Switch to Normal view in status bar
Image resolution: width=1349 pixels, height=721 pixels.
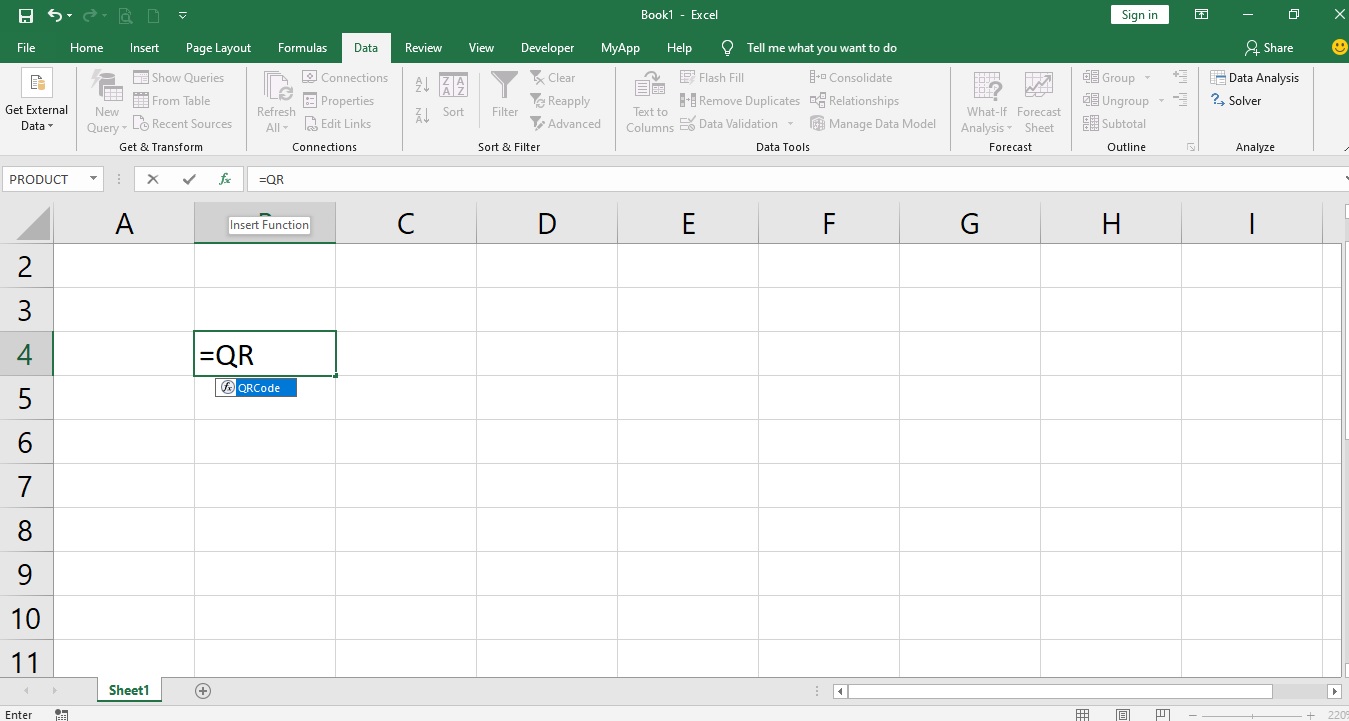(x=1083, y=714)
